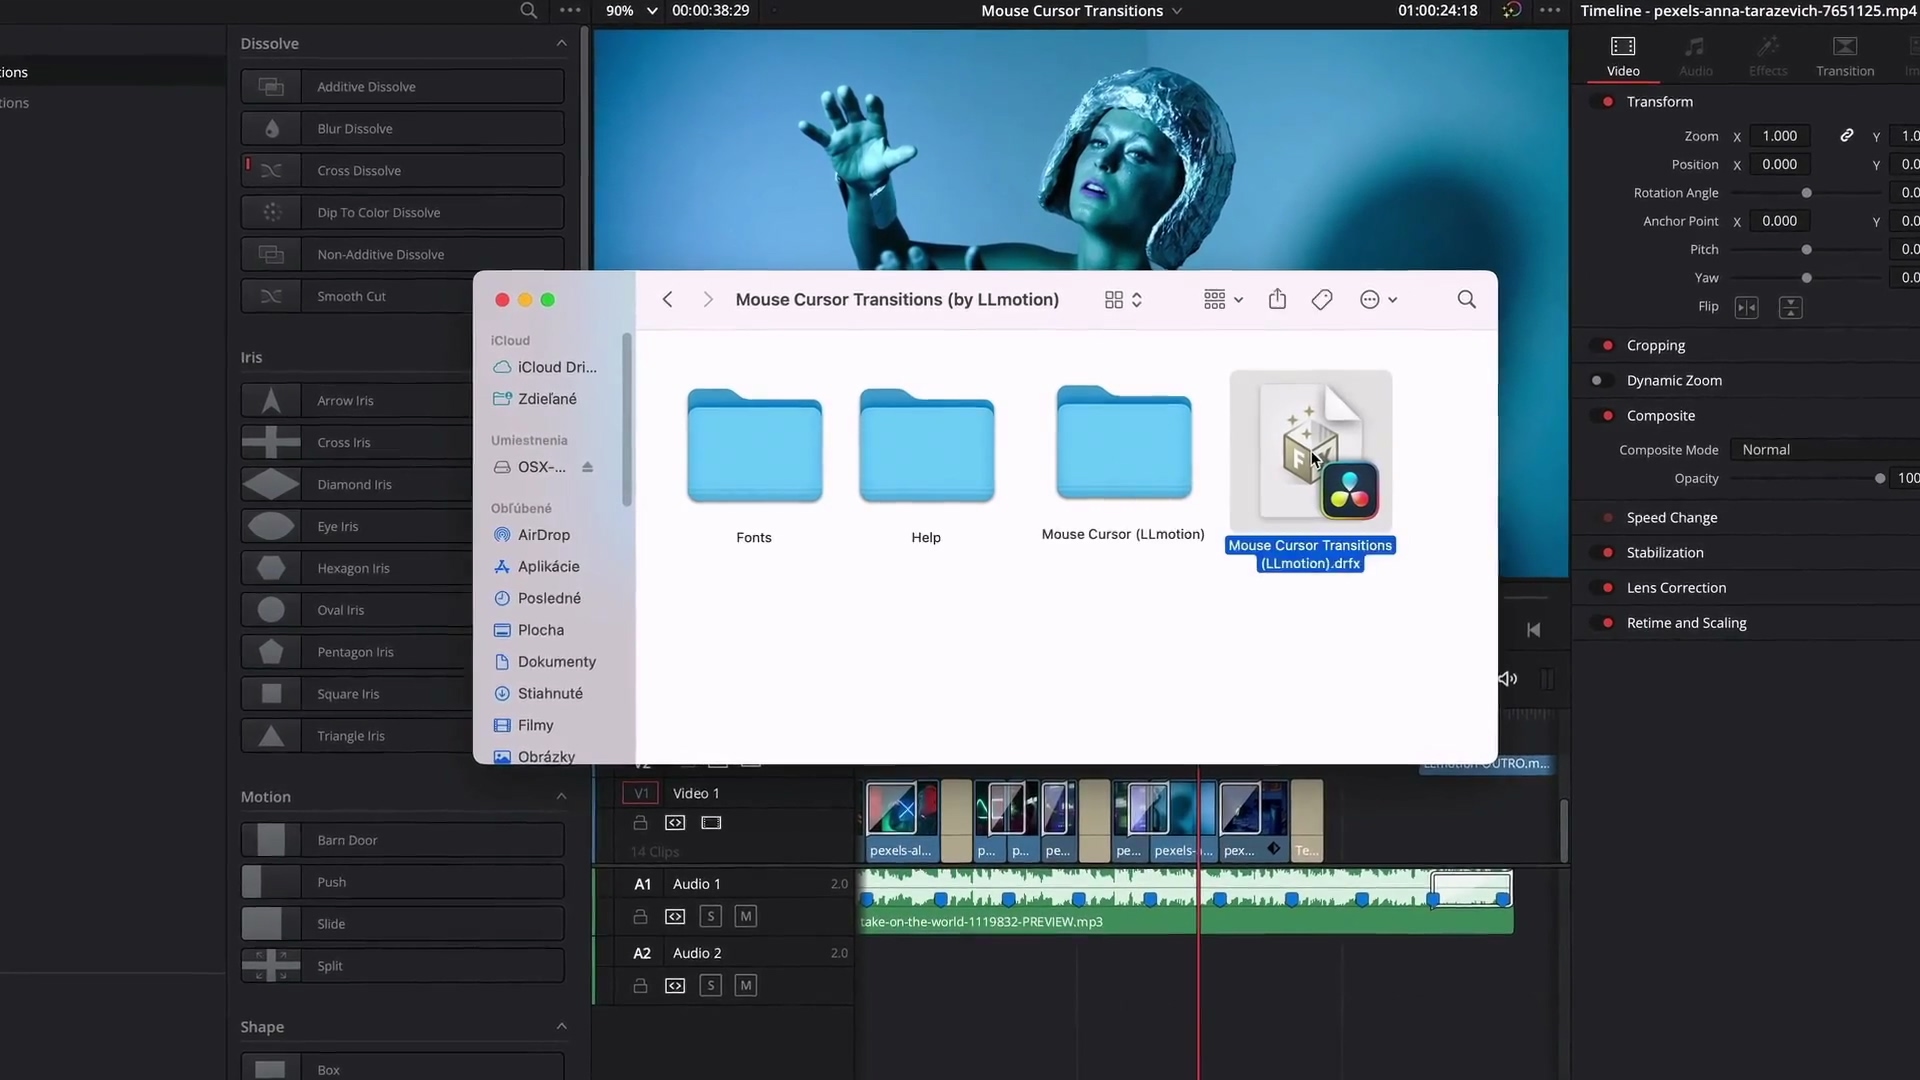1920x1080 pixels.
Task: Lock the Video 1 track
Action: (x=640, y=823)
